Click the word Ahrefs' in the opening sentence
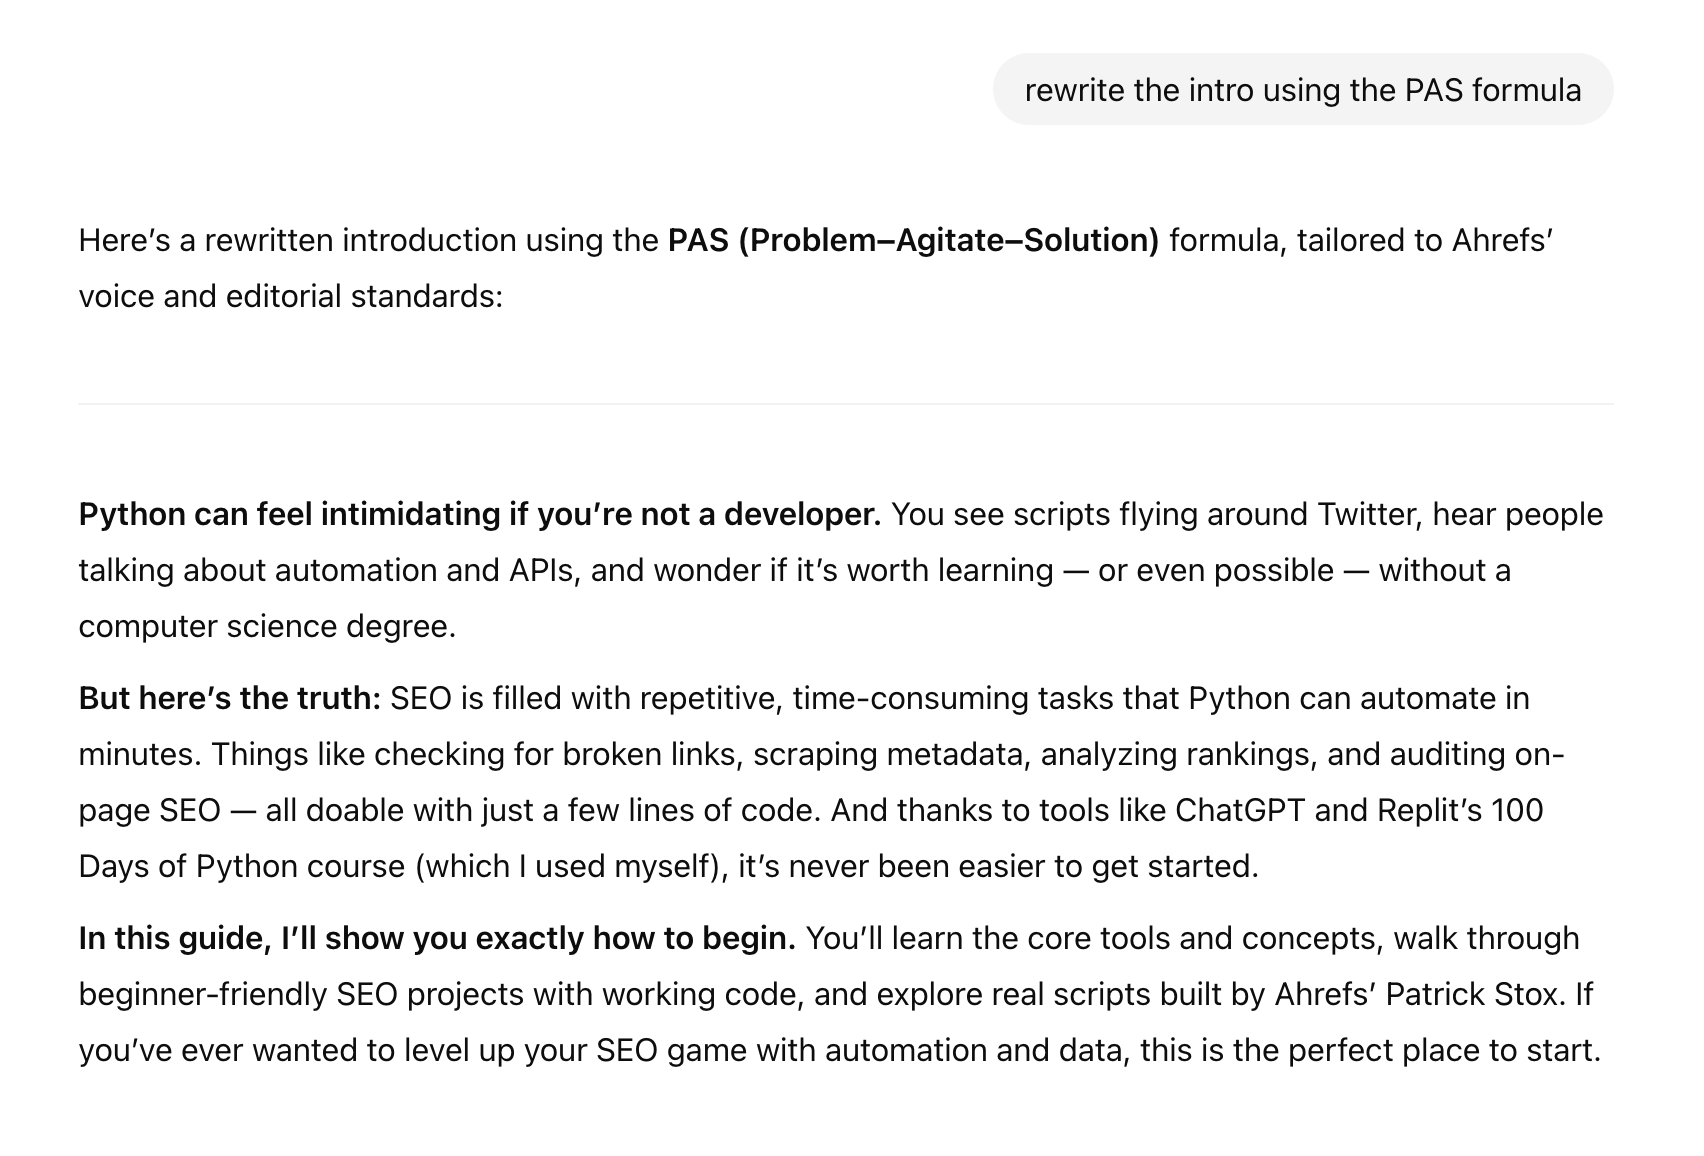Image resolution: width=1704 pixels, height=1156 pixels. [1501, 241]
